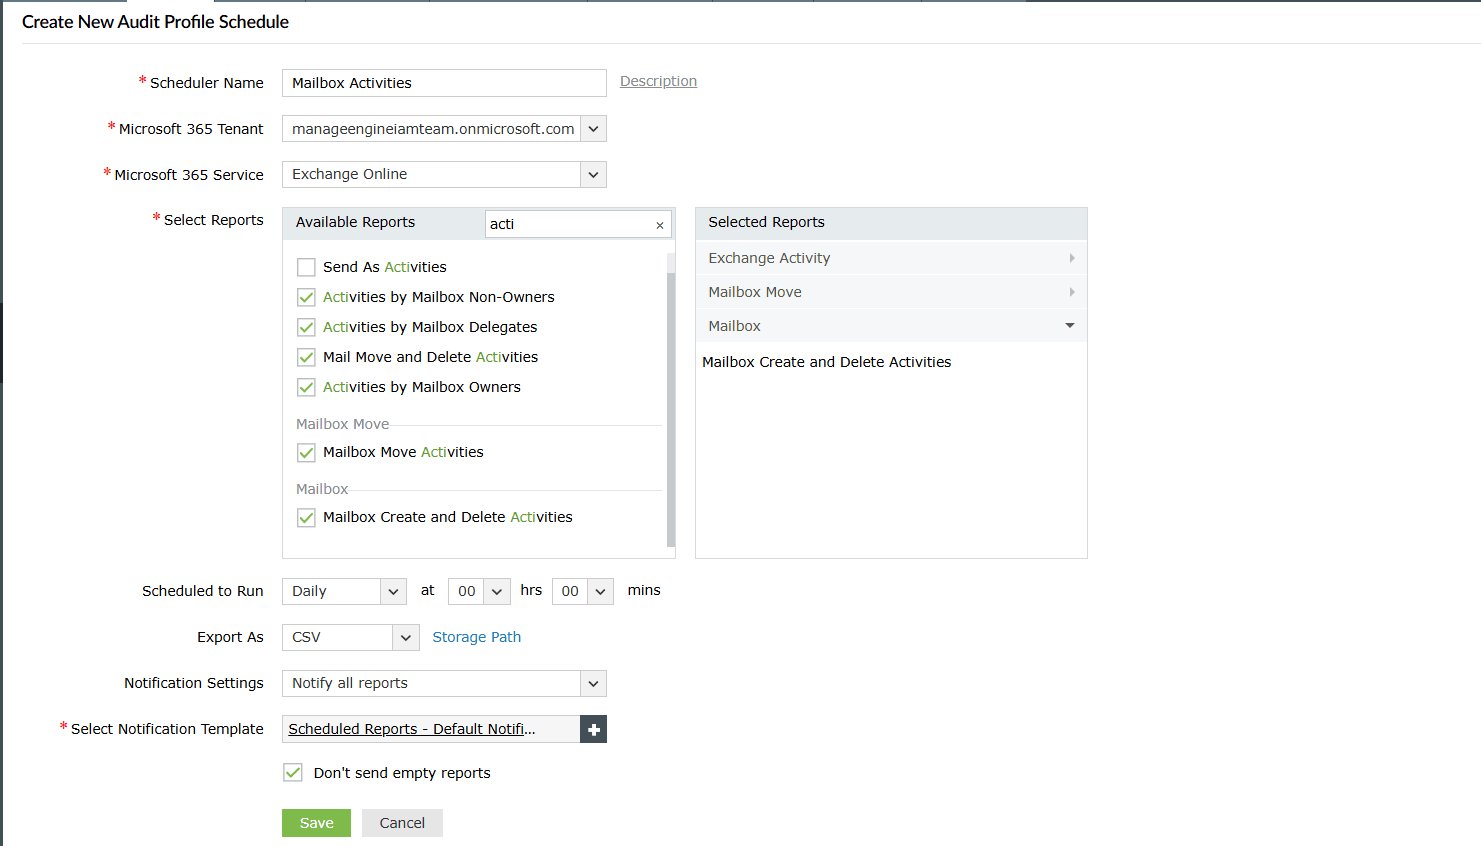Collapse the Mailbox selected reports group
This screenshot has width=1481, height=846.
1070,326
